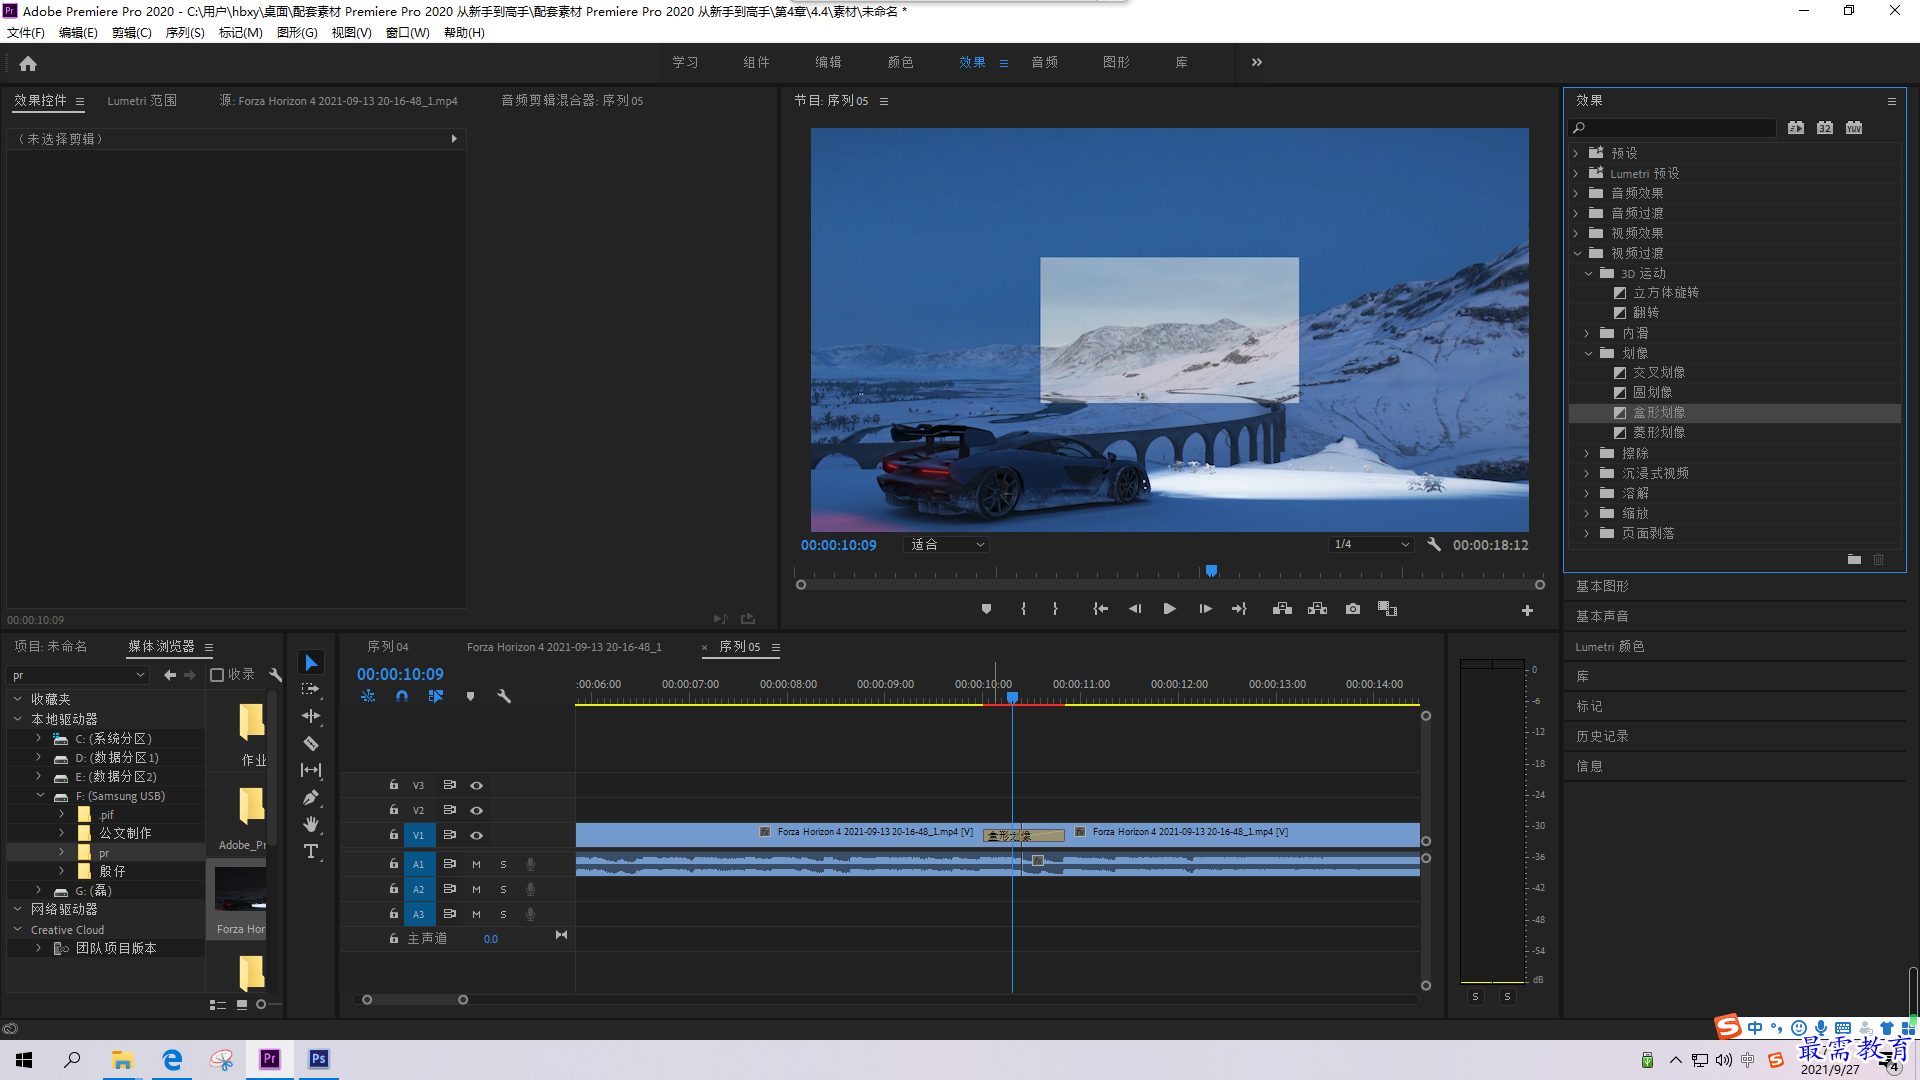1920x1080 pixels.
Task: Open the 基本图形 panel
Action: click(1602, 586)
